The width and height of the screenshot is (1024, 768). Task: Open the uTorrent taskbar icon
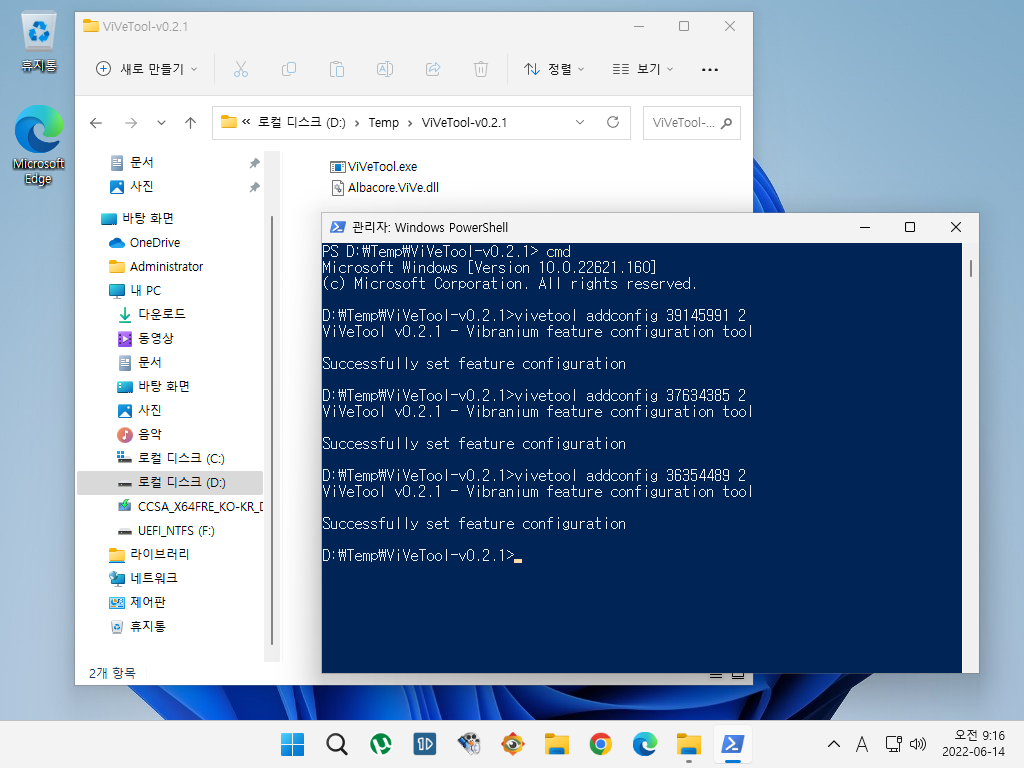[381, 744]
